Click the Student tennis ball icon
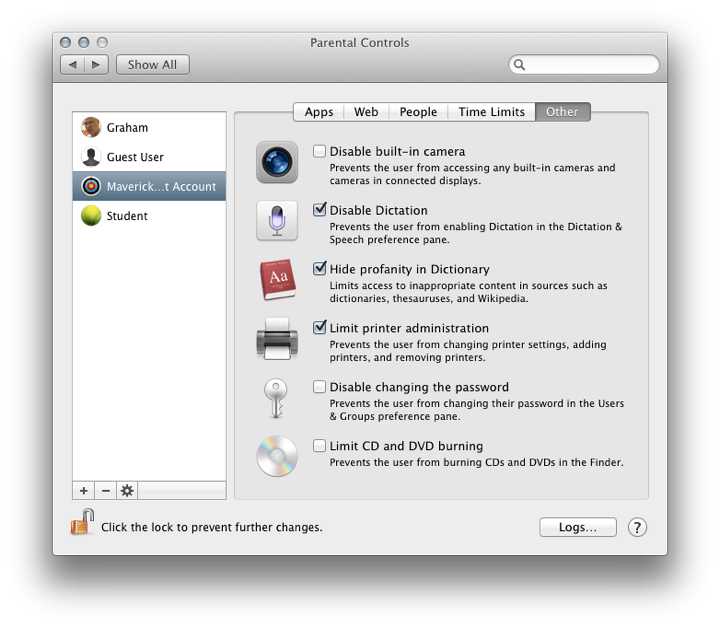Viewport: 720px width, 628px height. (x=91, y=215)
